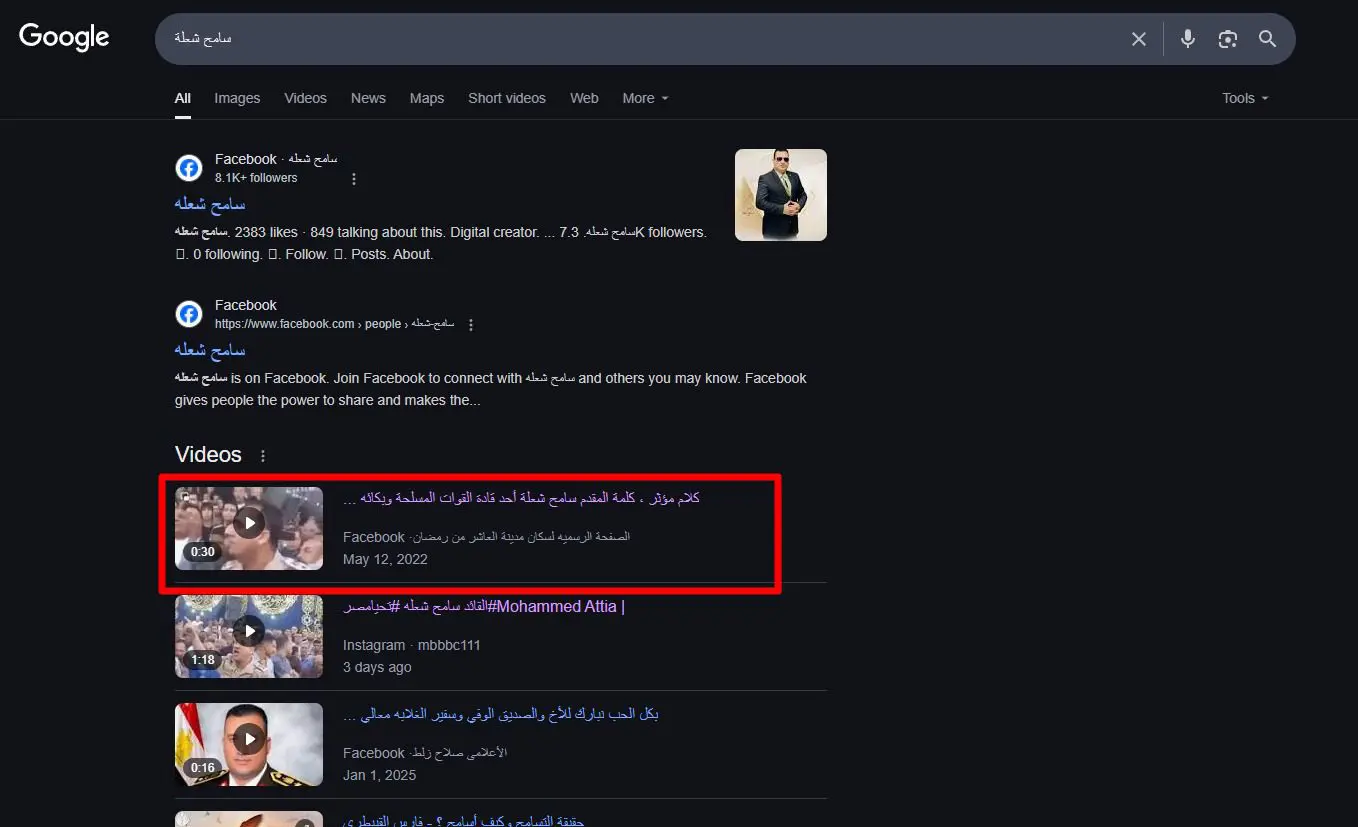The width and height of the screenshot is (1358, 827).
Task: Click the Facebook favicon beside 8.1K+ followers
Action: [189, 168]
